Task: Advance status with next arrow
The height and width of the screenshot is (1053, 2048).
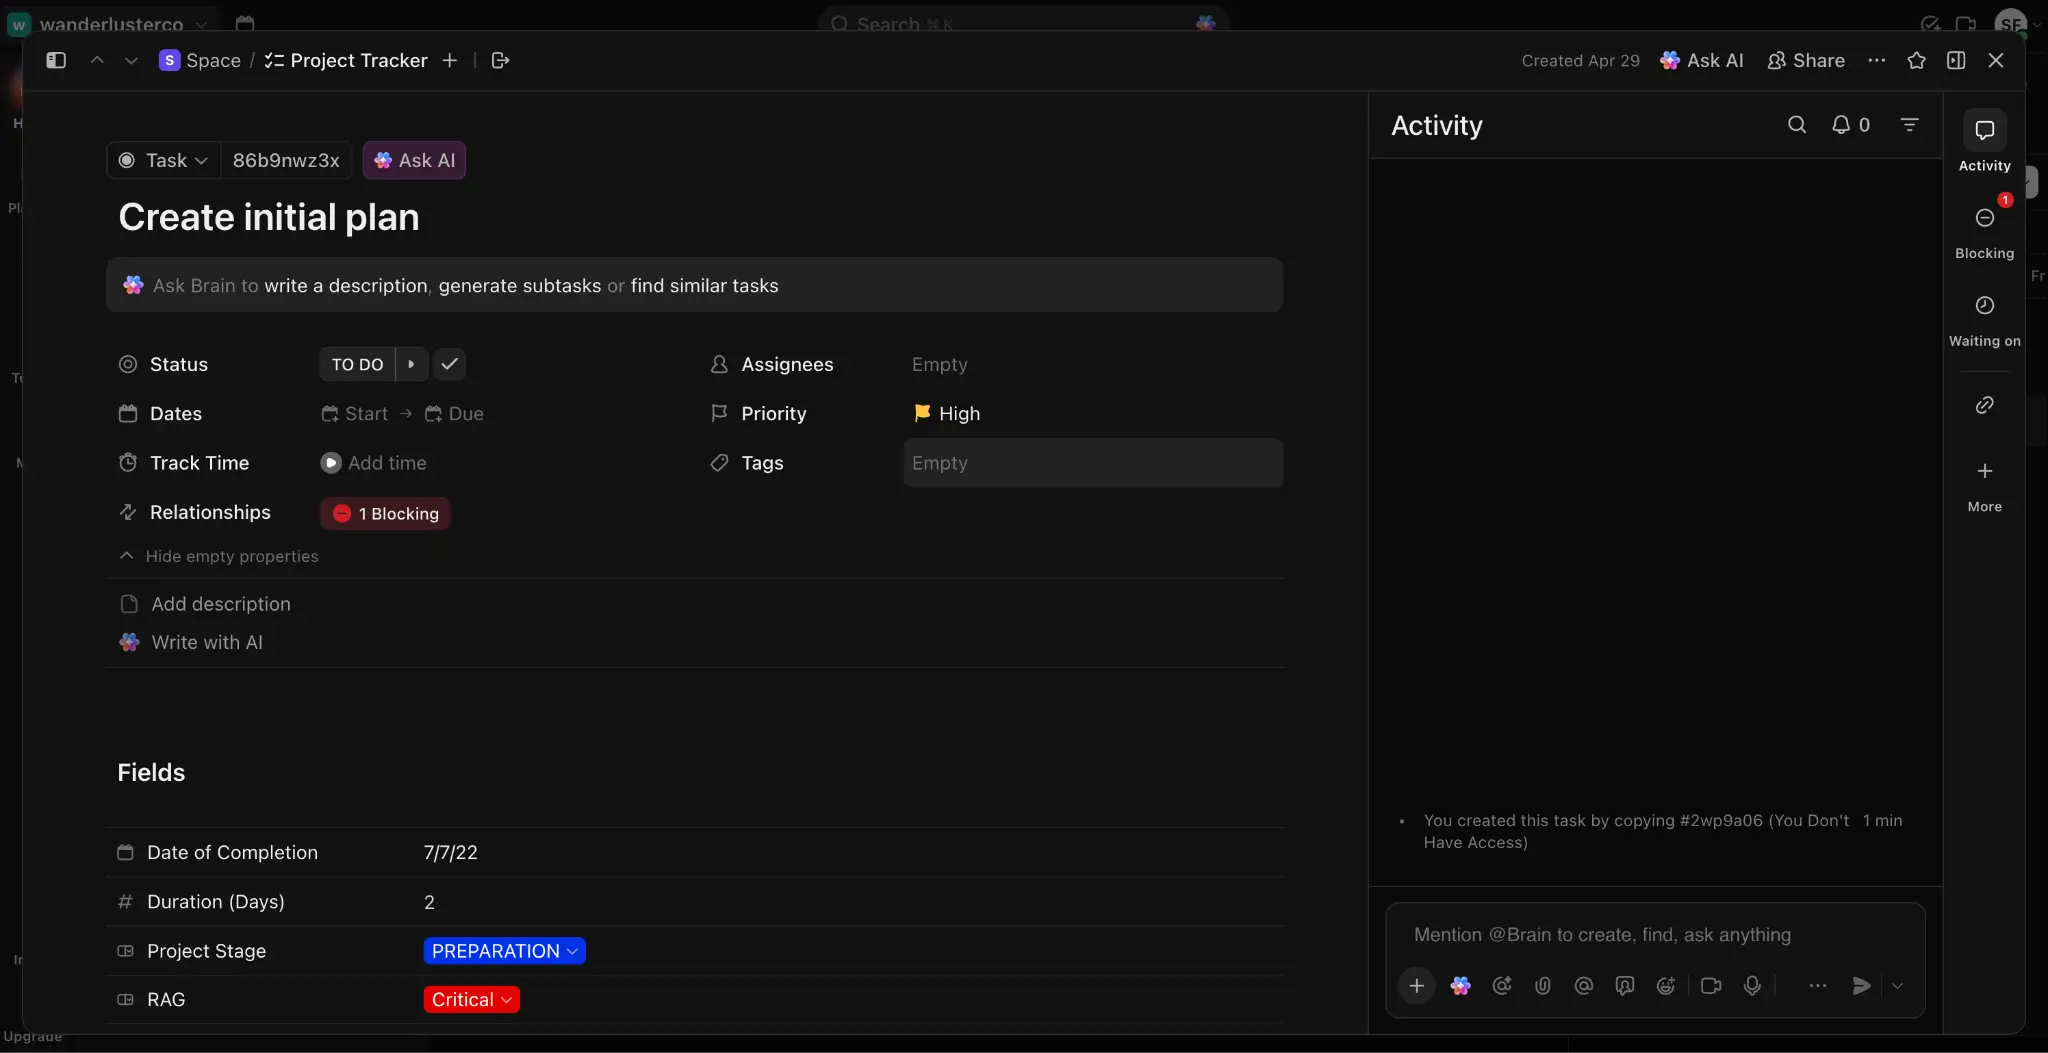Action: pyautogui.click(x=411, y=364)
